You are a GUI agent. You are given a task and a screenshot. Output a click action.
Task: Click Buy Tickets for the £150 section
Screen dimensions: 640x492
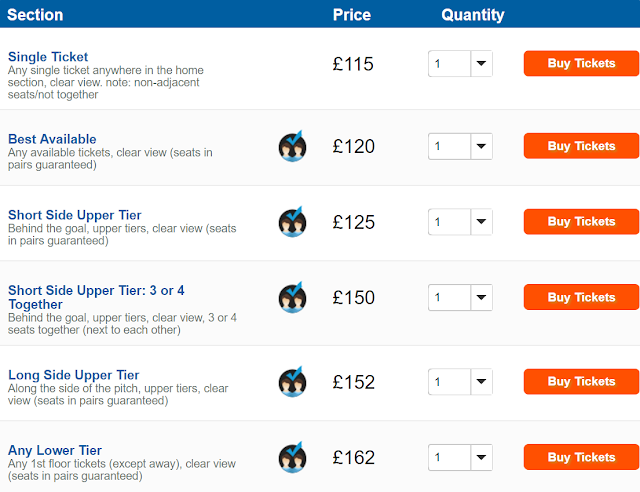[581, 298]
